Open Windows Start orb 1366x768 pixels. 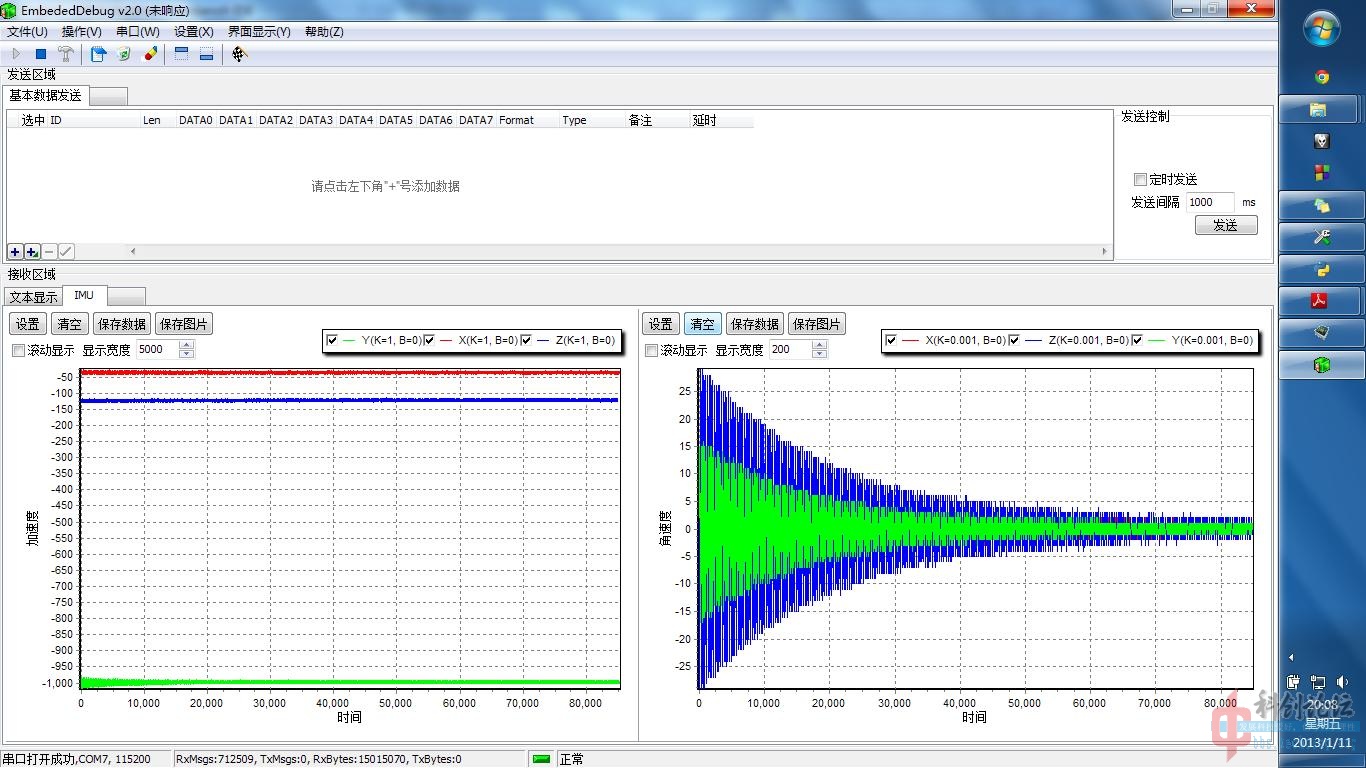point(1322,28)
